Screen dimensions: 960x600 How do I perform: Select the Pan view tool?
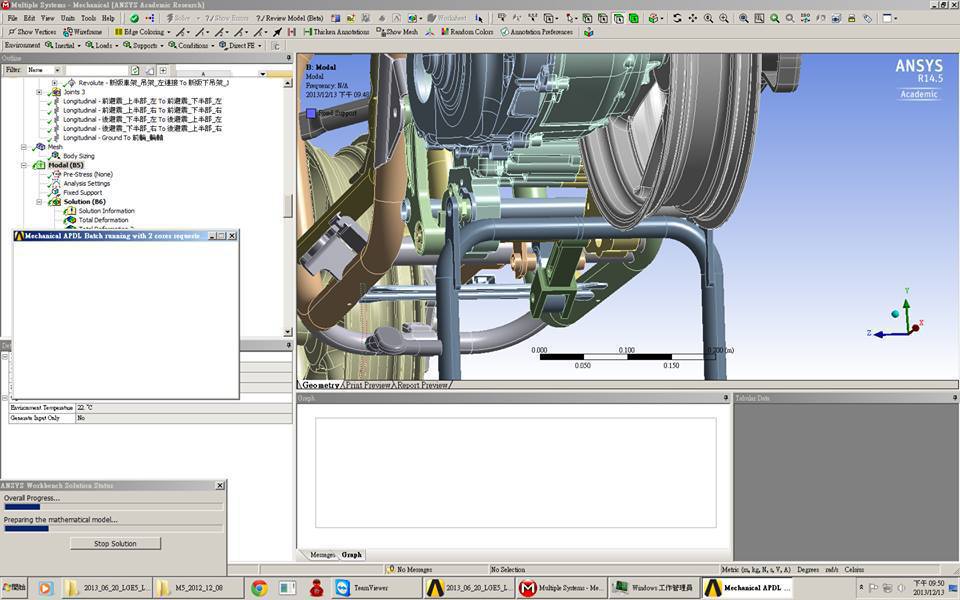(x=693, y=18)
